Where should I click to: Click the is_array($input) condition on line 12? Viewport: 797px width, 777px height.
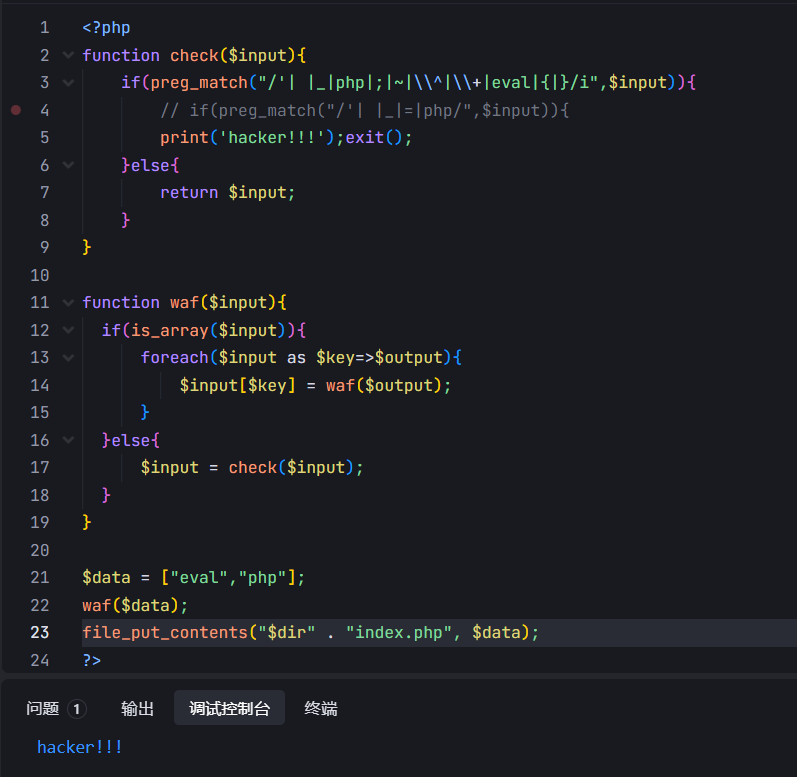pos(208,330)
